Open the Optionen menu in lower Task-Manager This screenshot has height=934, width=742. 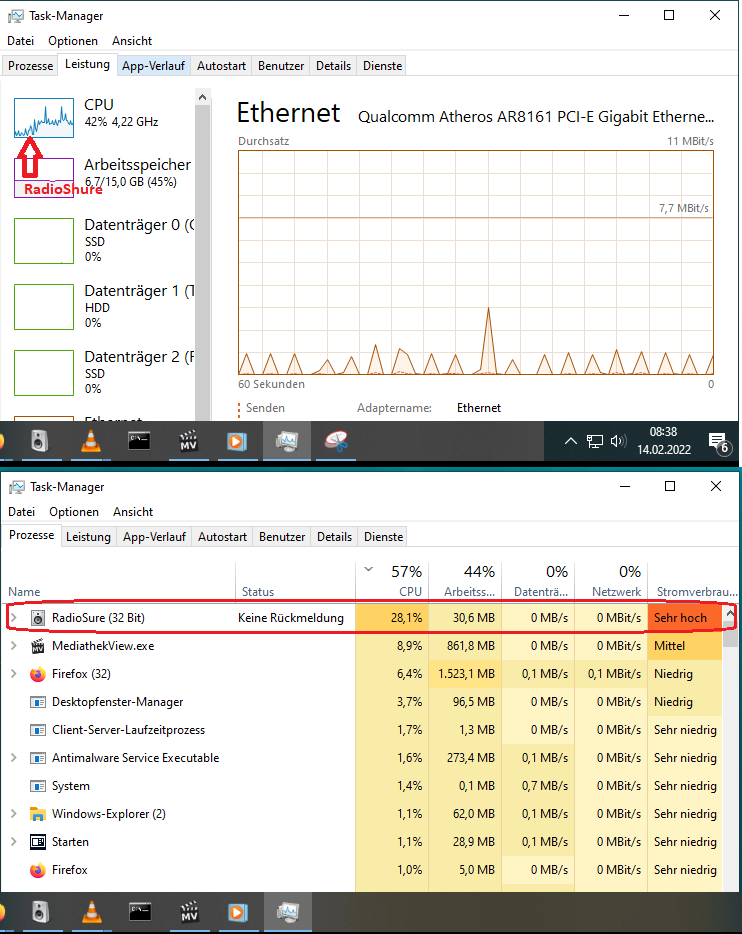tap(74, 512)
